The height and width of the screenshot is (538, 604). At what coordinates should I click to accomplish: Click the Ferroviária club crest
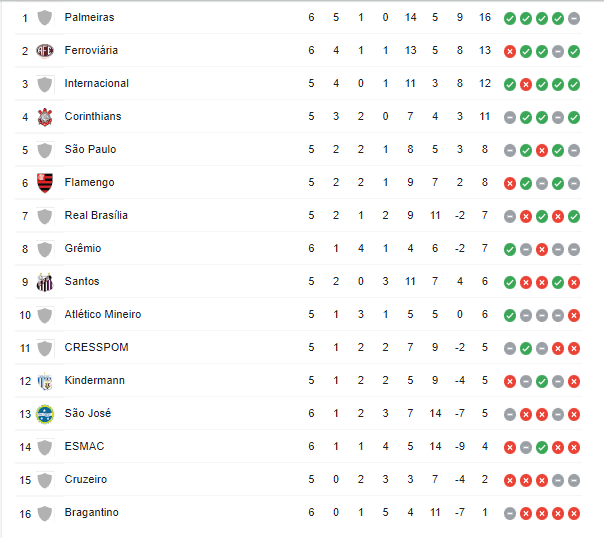coord(44,50)
